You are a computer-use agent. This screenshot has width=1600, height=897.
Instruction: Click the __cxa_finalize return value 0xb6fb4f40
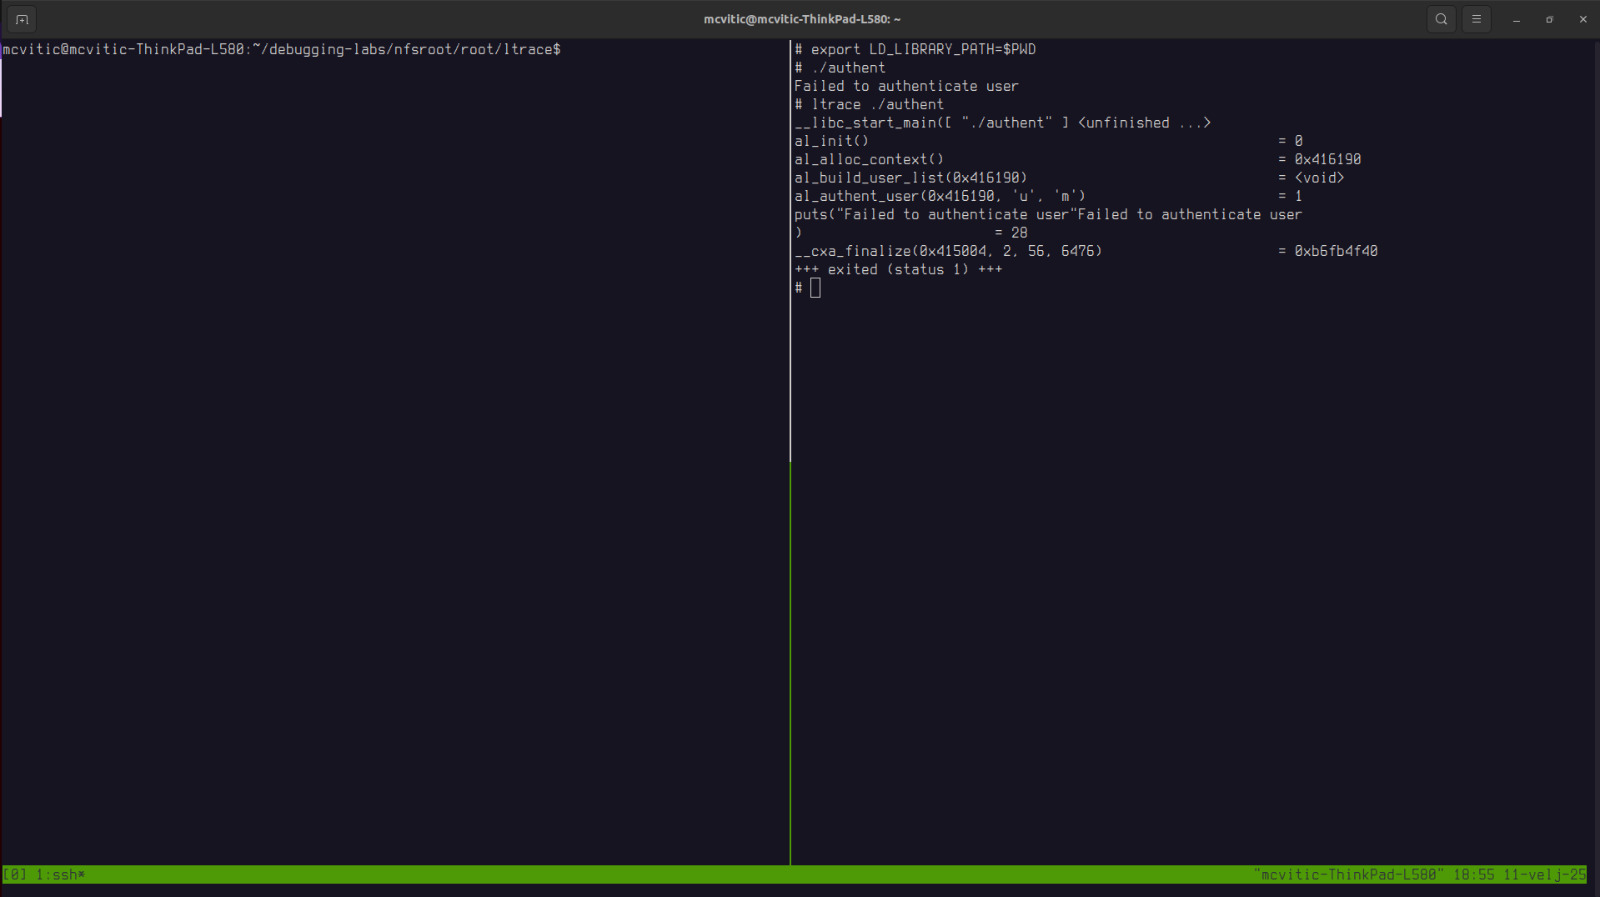pos(1335,251)
